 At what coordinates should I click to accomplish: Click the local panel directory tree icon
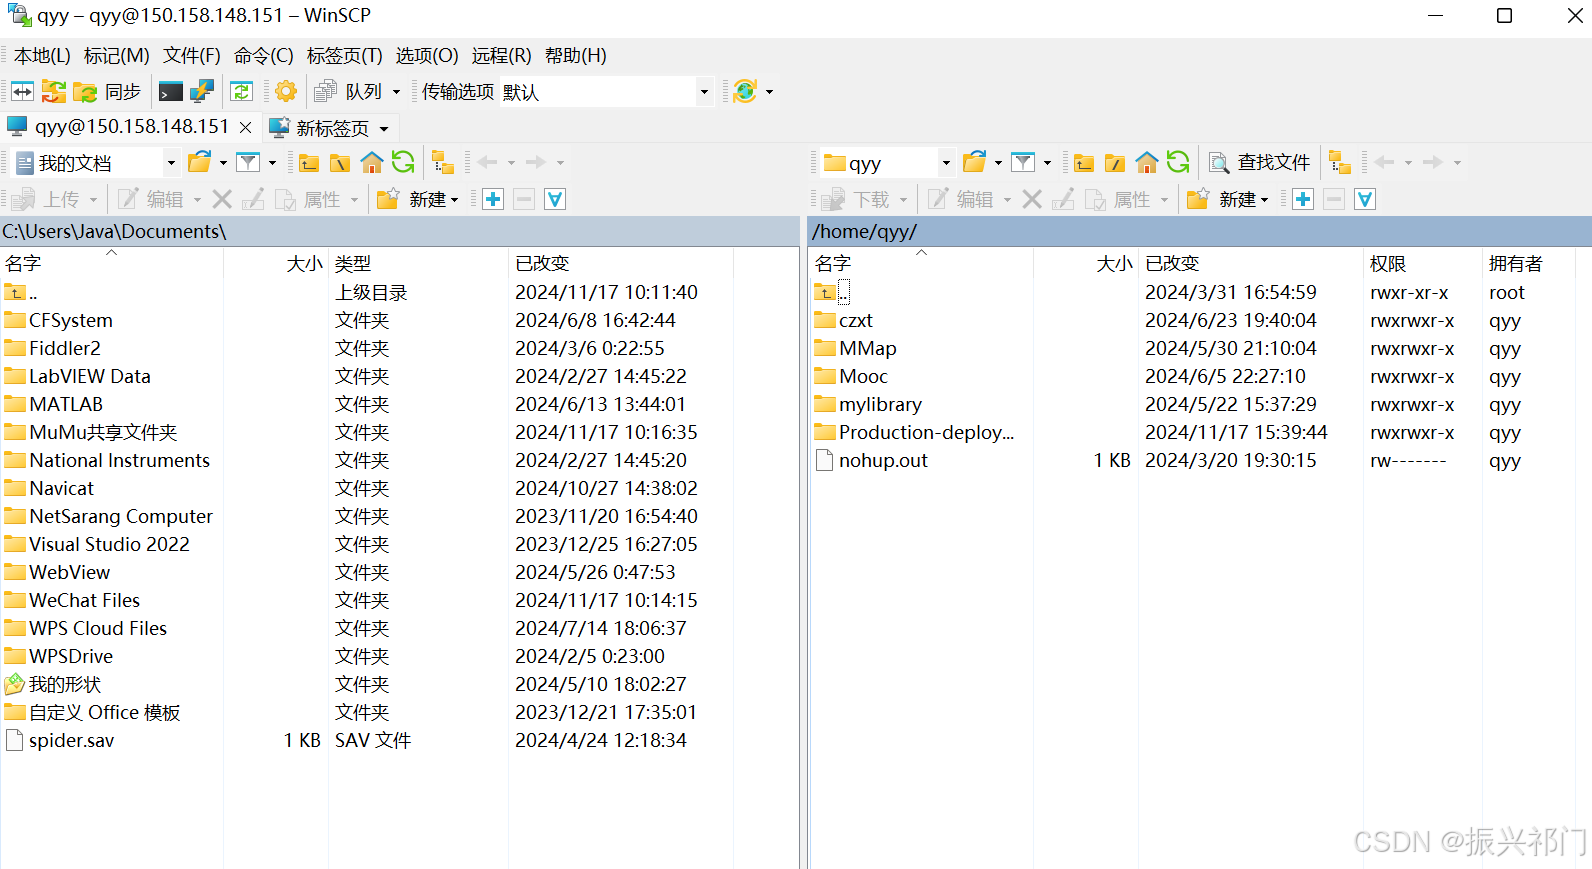442,162
